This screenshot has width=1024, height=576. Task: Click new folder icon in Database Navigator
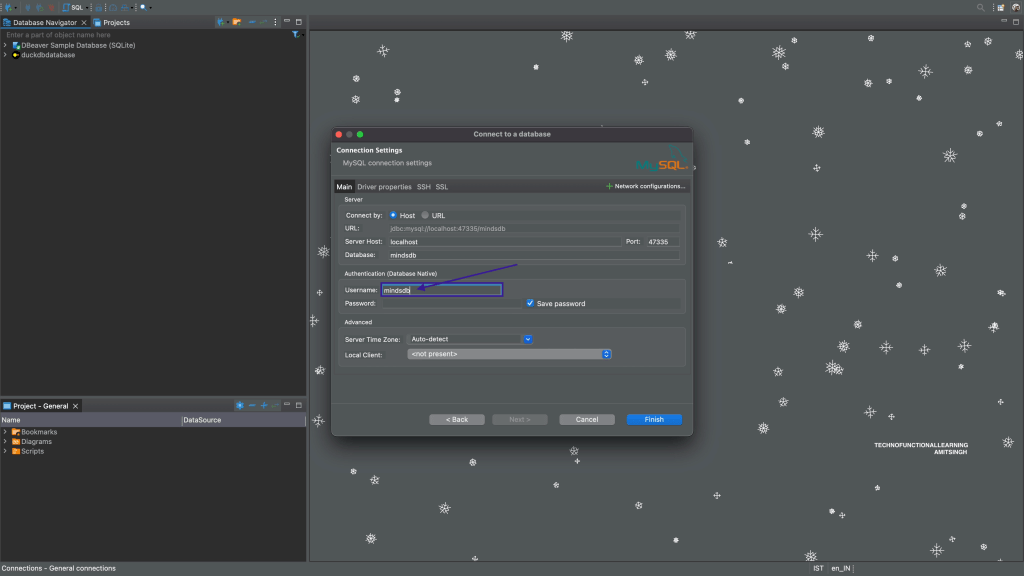click(237, 22)
